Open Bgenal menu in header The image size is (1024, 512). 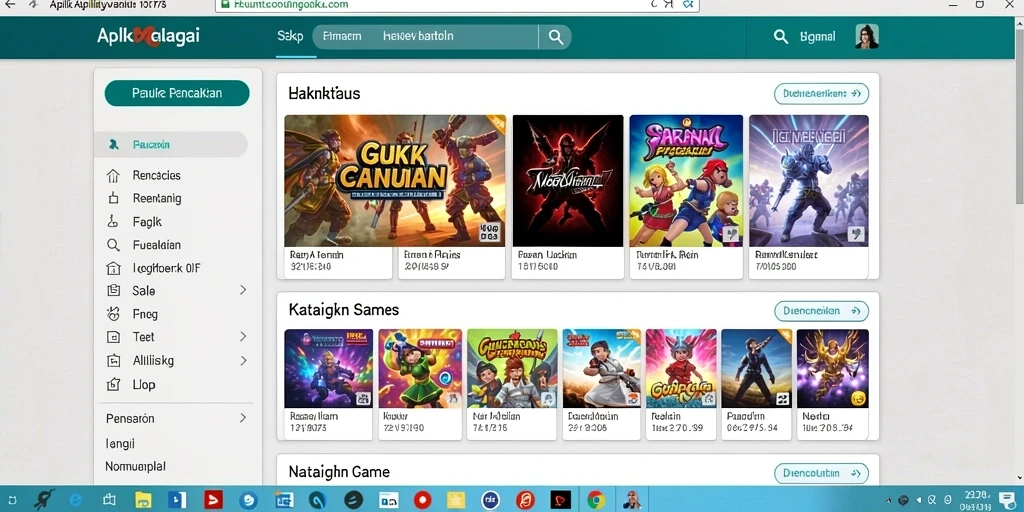pos(818,37)
